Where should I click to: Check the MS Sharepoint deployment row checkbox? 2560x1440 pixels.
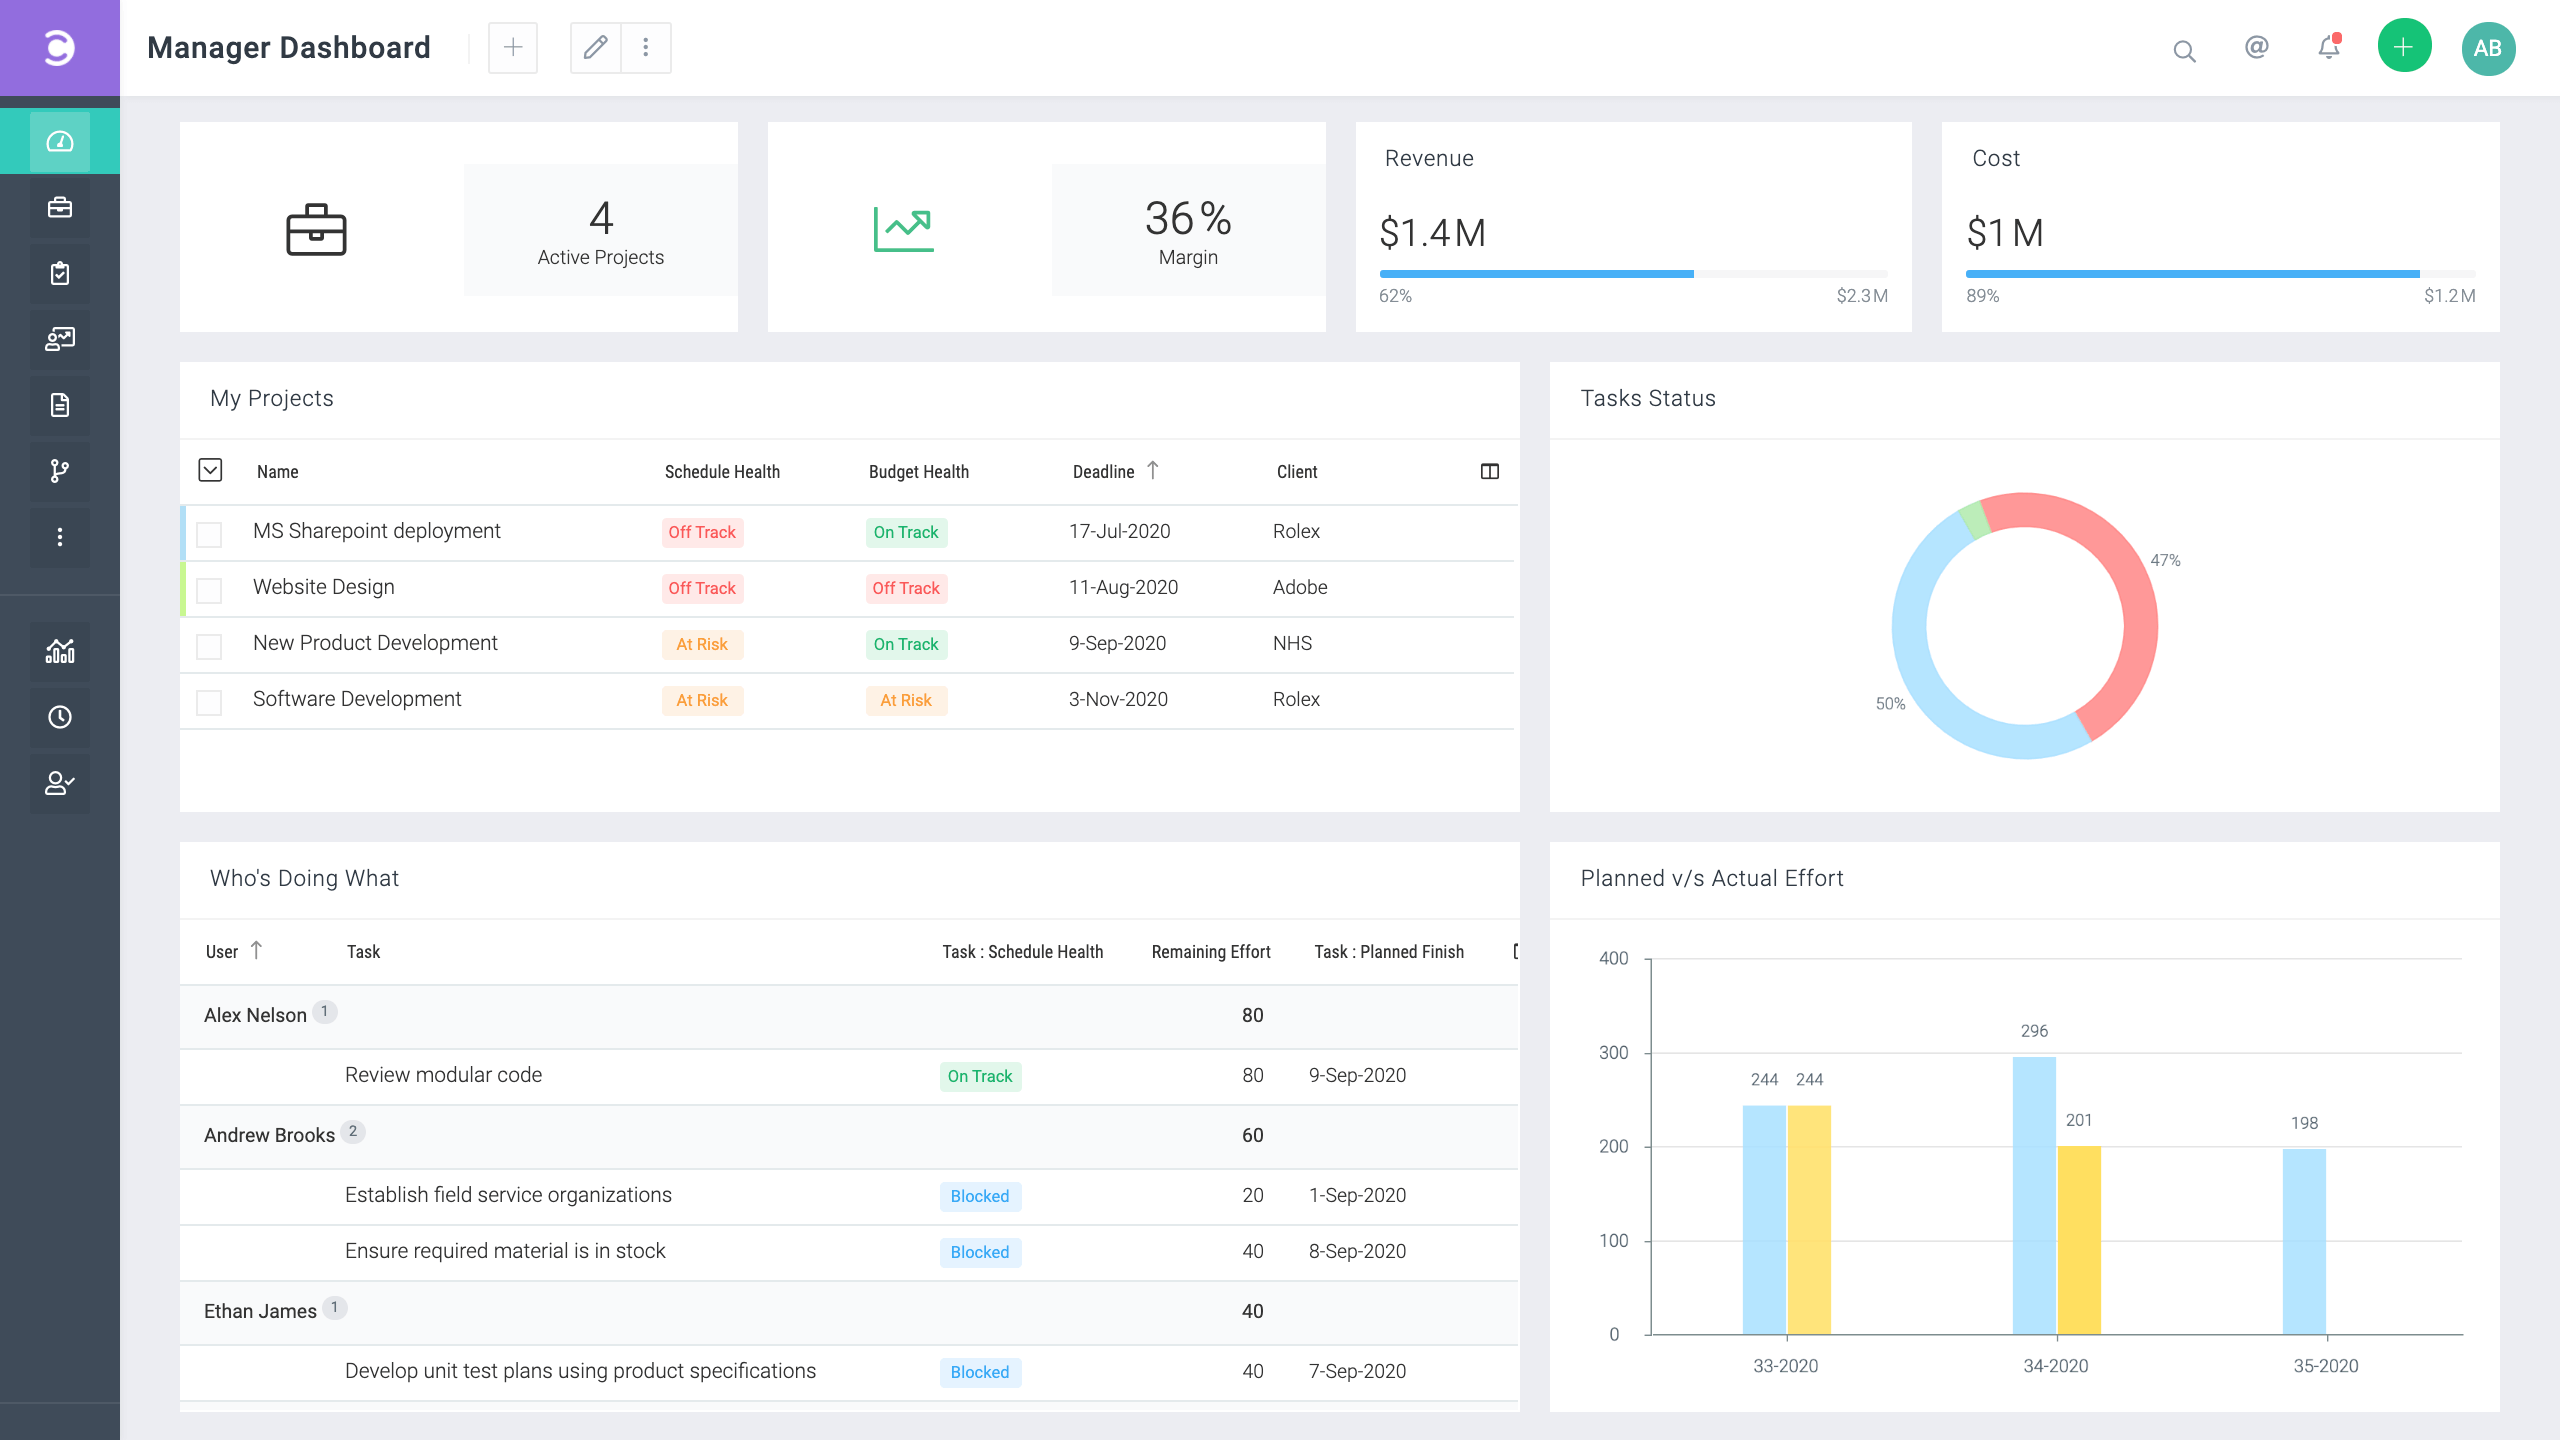209,534
